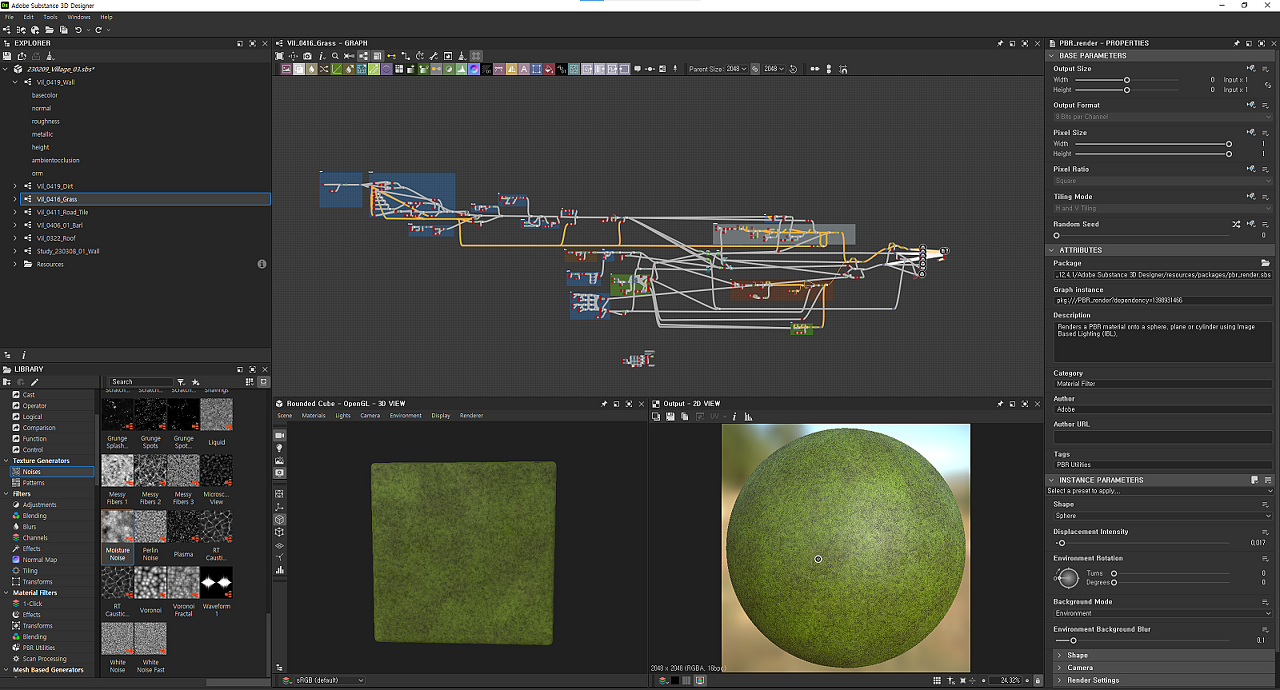1280x690 pixels.
Task: Open the Materials menu in 3D view
Action: coord(314,415)
